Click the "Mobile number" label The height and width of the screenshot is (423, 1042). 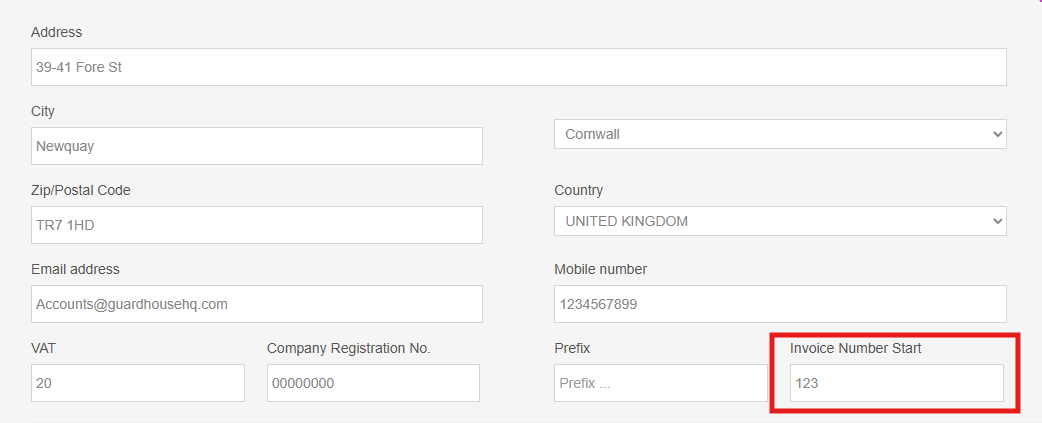[x=600, y=269]
